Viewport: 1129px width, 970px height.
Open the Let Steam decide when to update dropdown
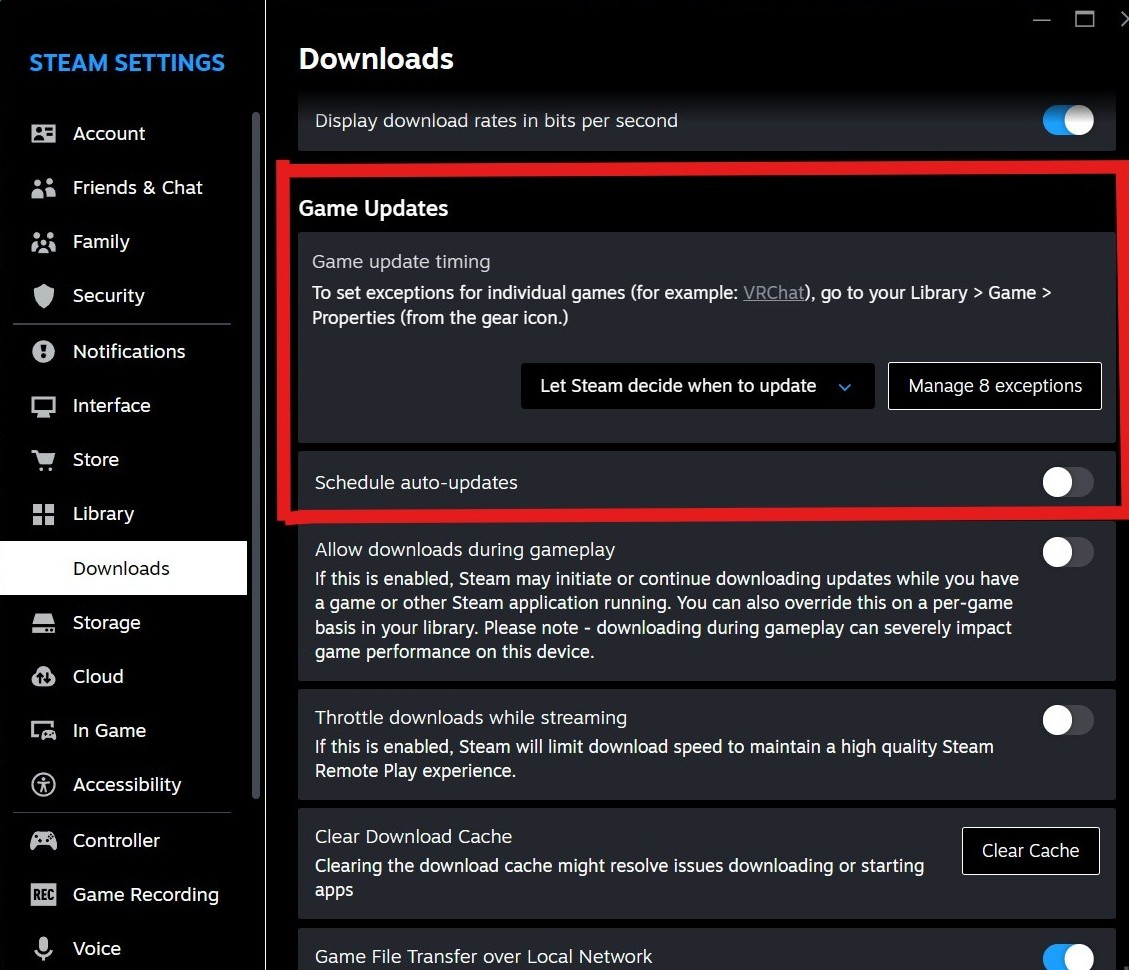click(x=697, y=386)
